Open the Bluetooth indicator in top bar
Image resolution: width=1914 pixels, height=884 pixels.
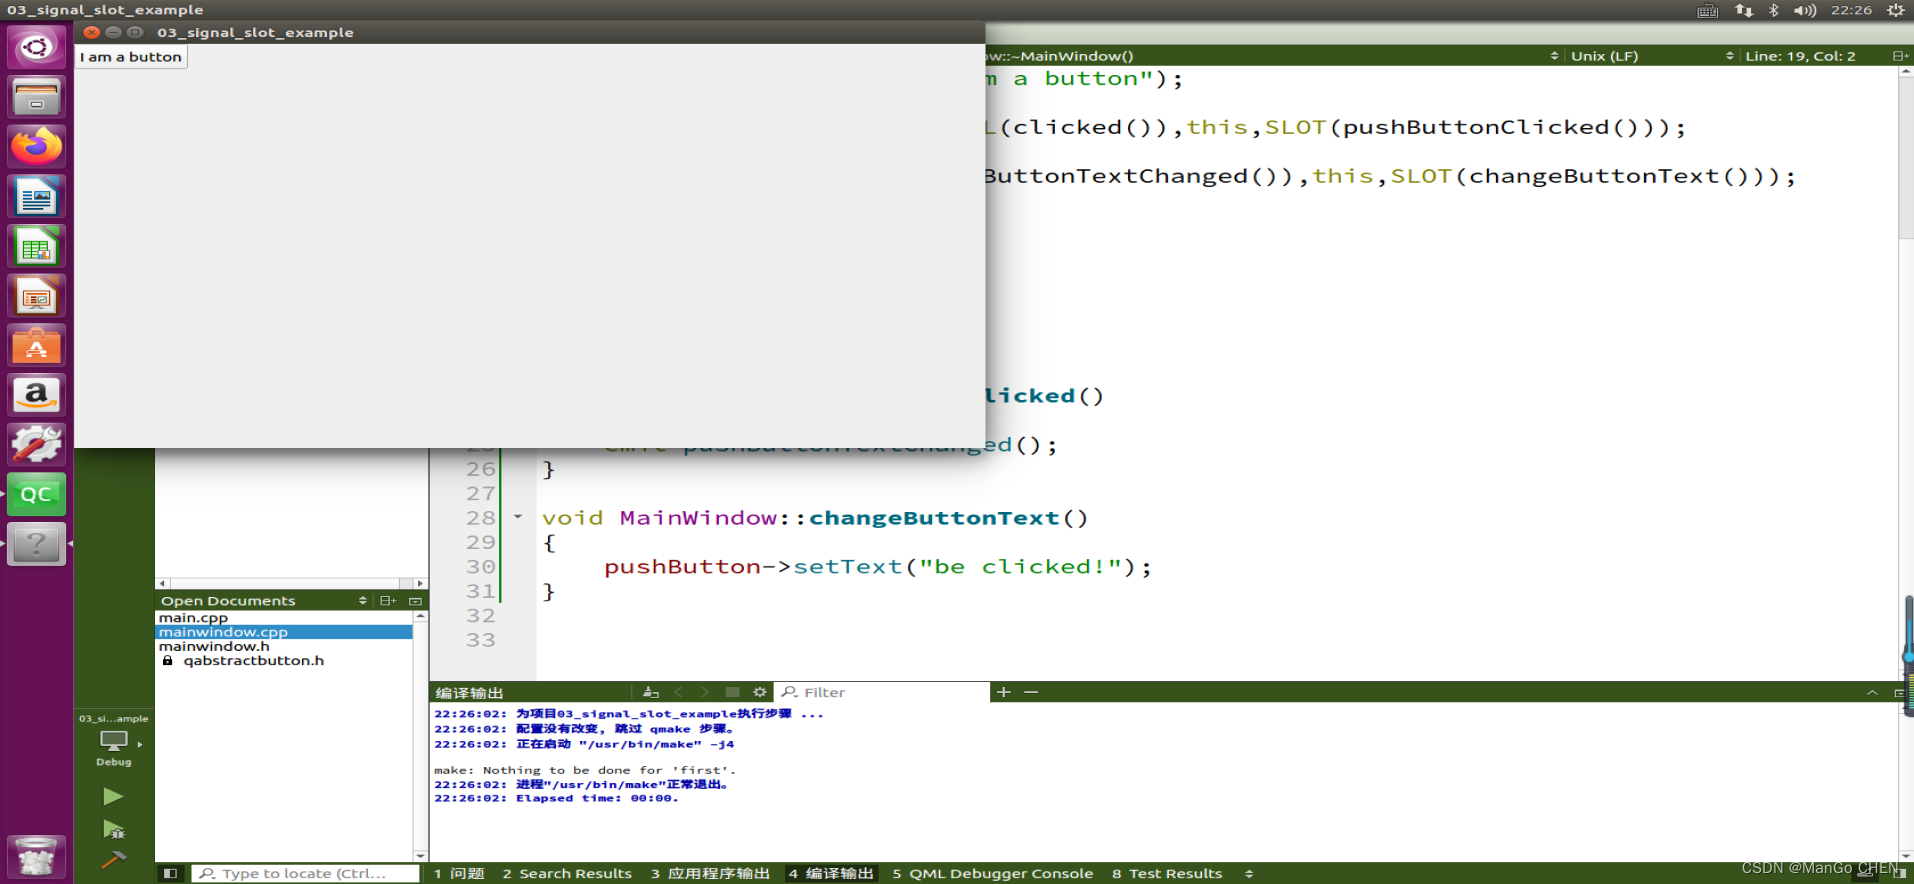point(1774,10)
